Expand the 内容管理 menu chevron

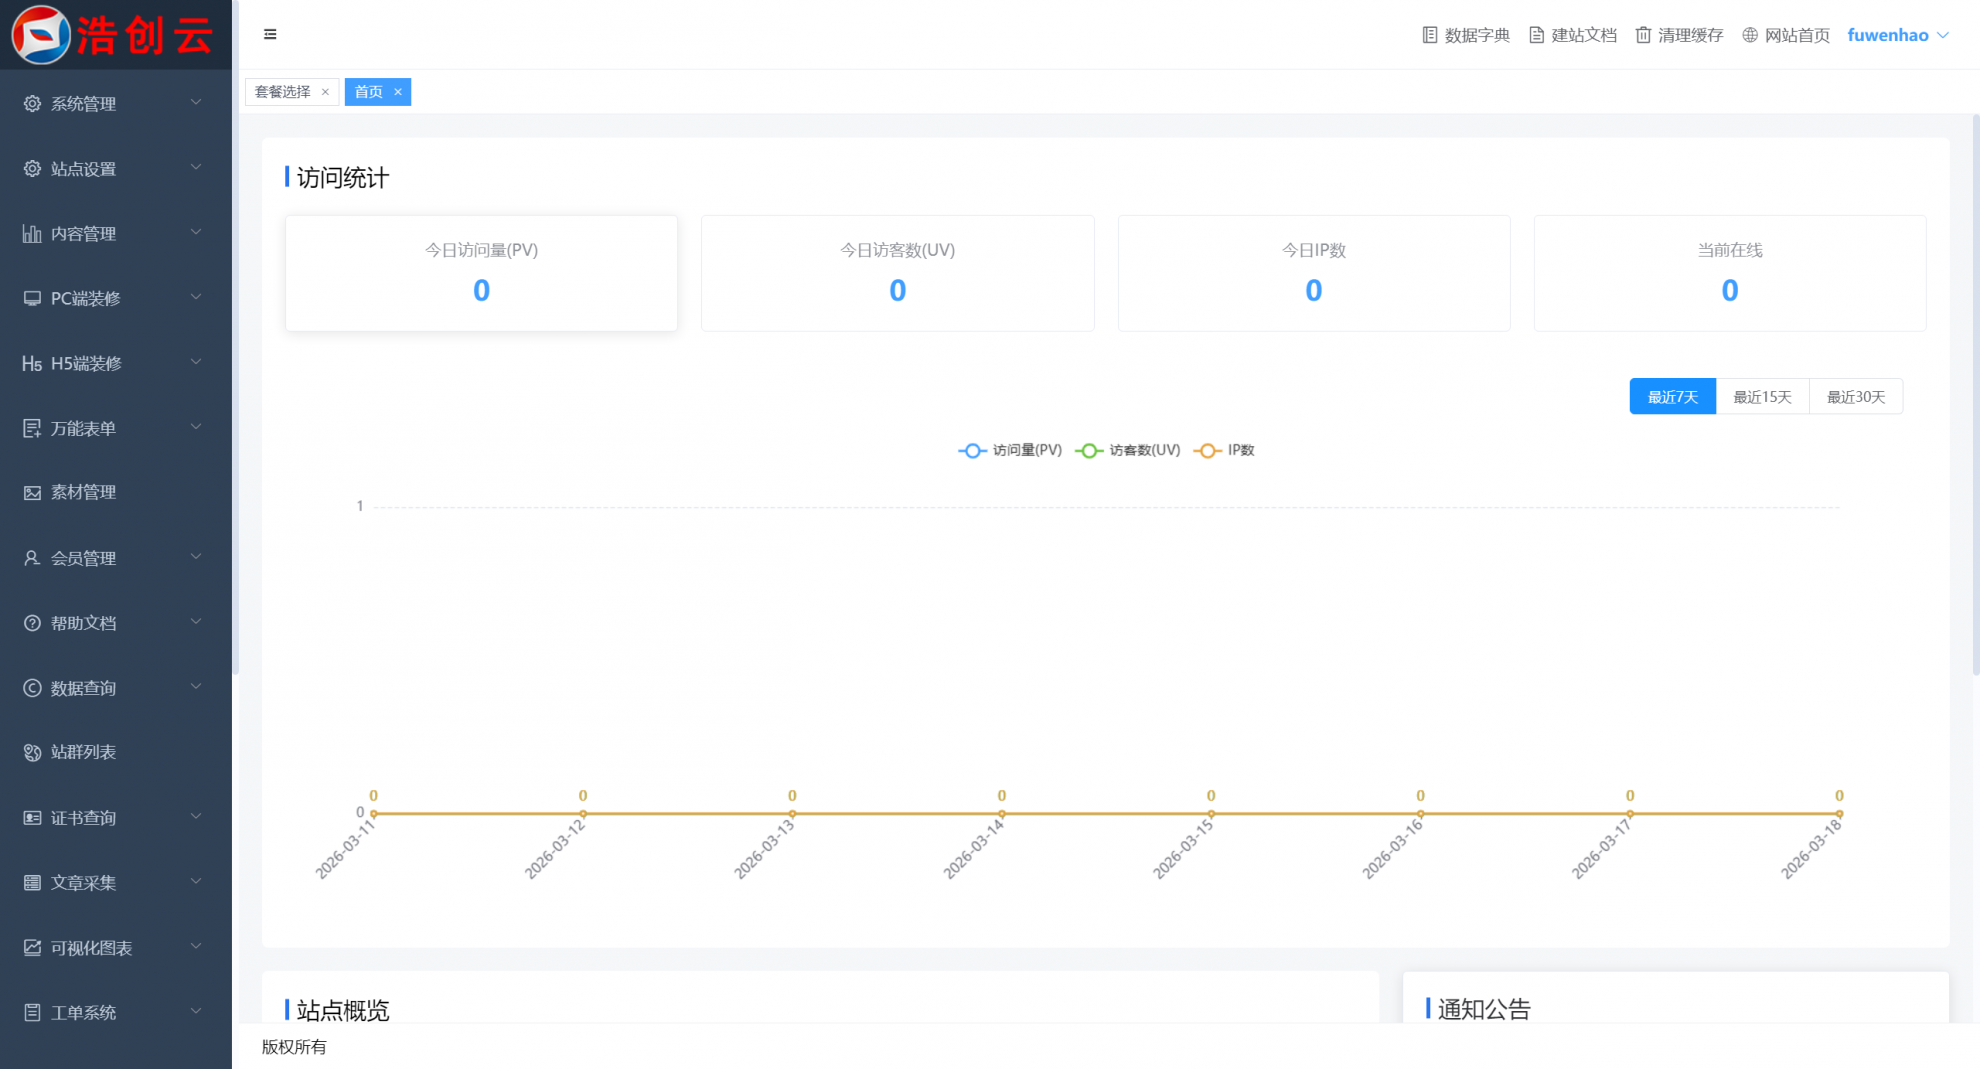[196, 232]
